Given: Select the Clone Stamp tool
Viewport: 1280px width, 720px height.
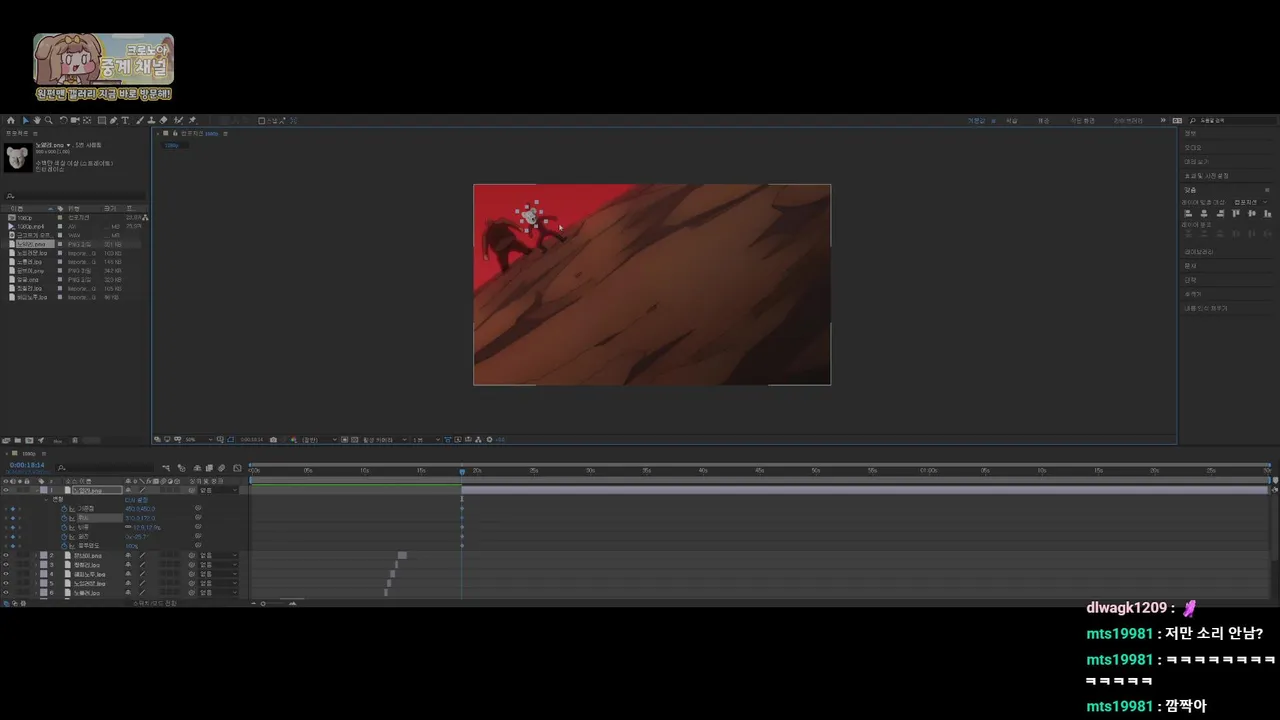Looking at the screenshot, I should click(151, 120).
